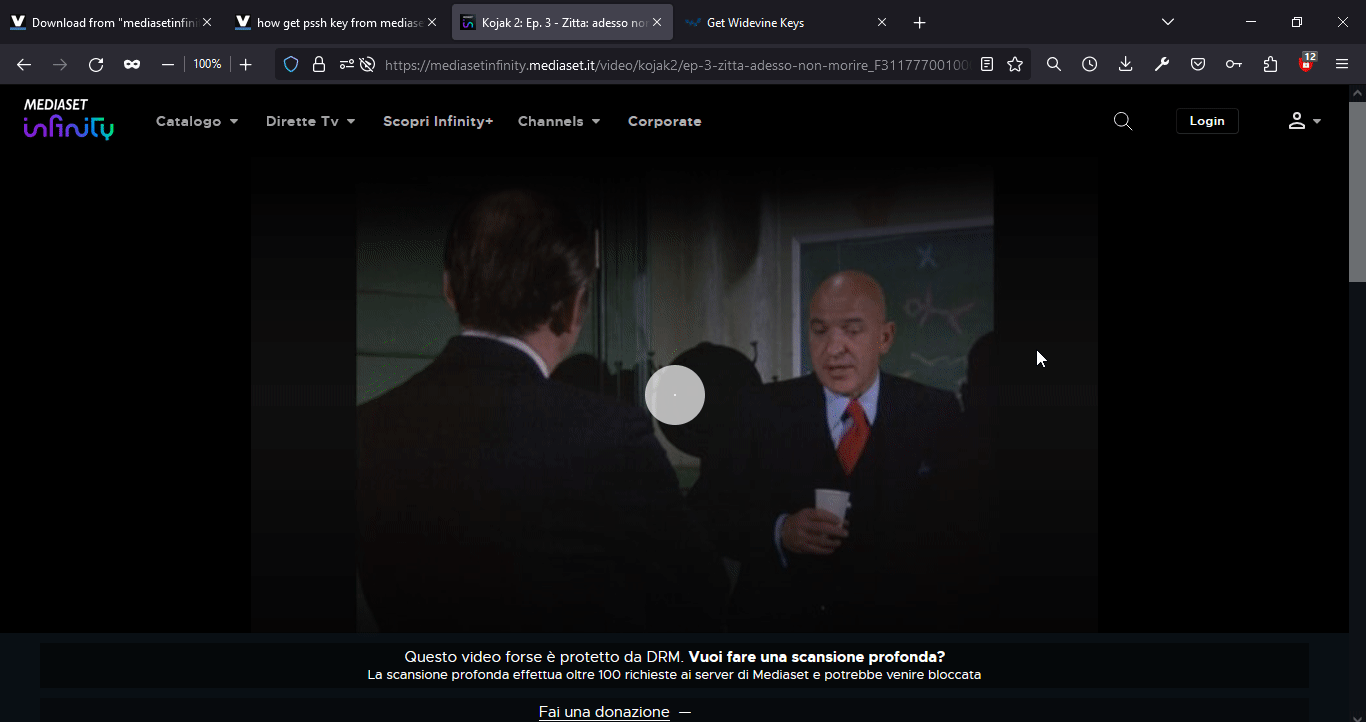Toggle reader view

pos(987,64)
